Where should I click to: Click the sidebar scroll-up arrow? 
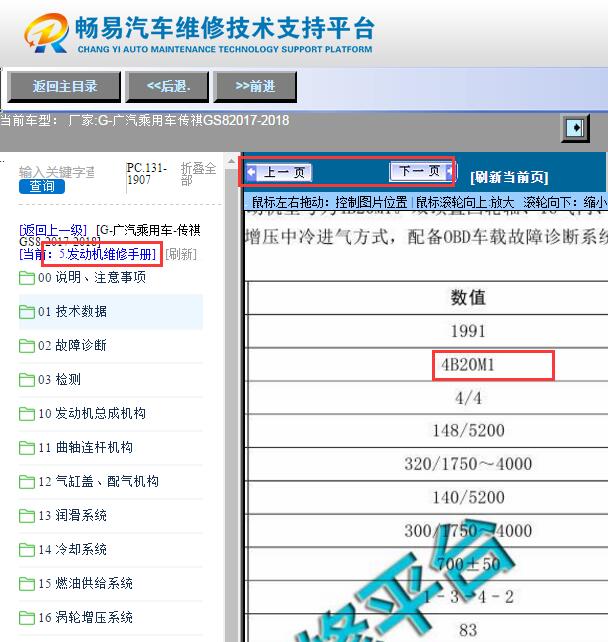pos(231,162)
